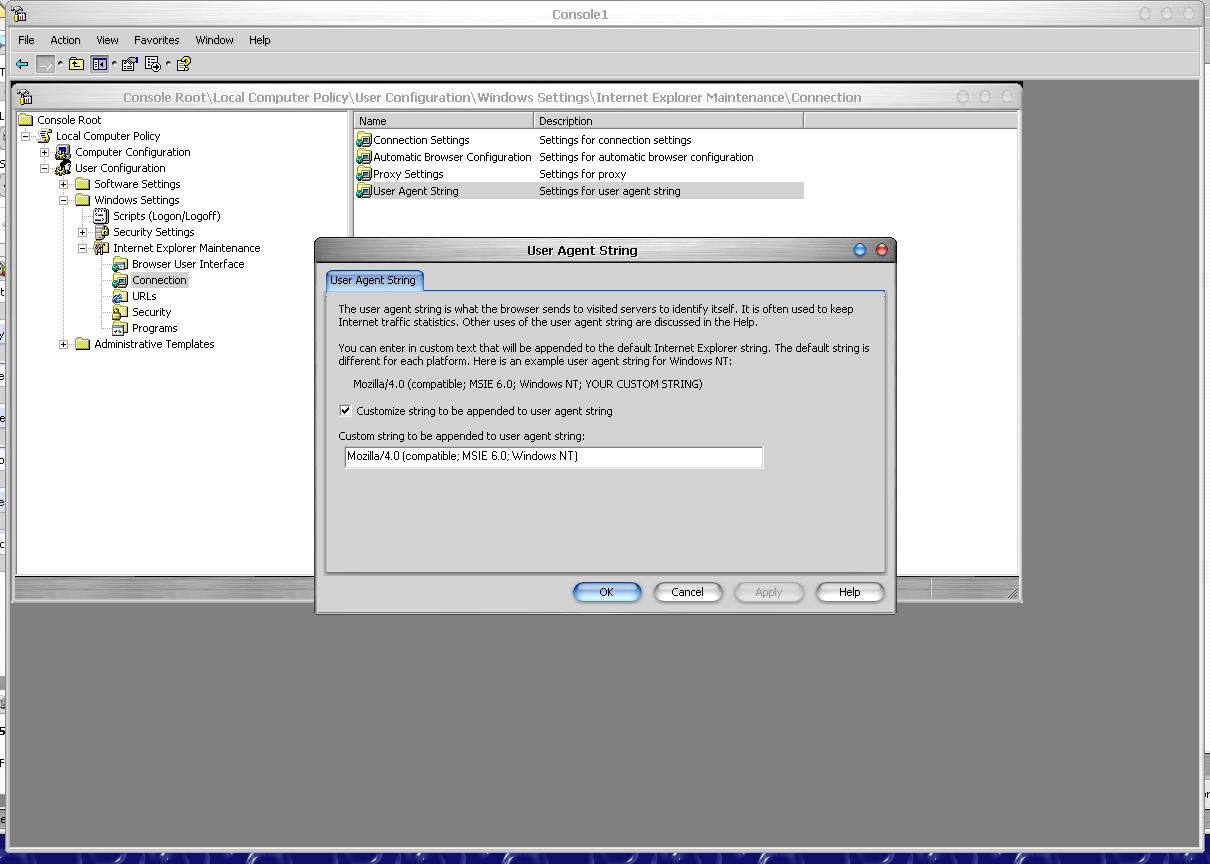Toggle the Show/Hide Console Tree toolbar icon
Viewport: 1210px width, 864px height.
click(99, 64)
